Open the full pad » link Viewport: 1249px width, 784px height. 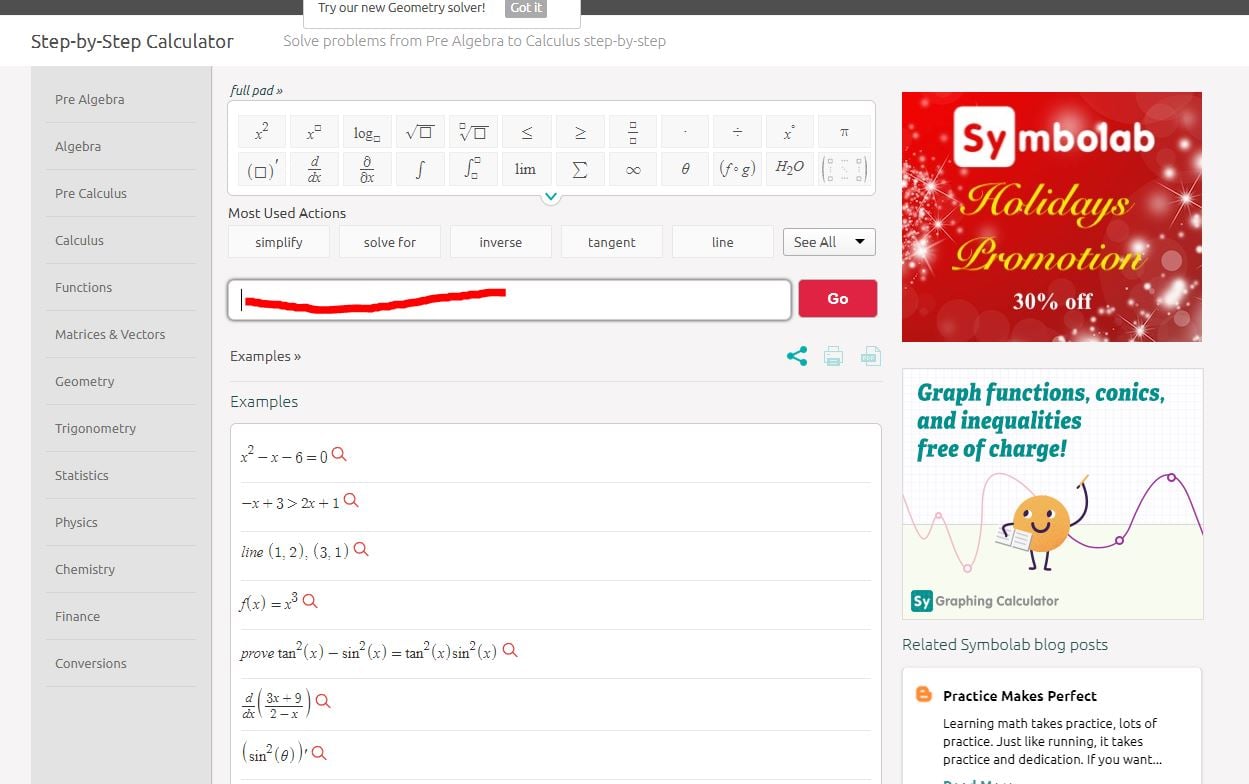pos(256,90)
